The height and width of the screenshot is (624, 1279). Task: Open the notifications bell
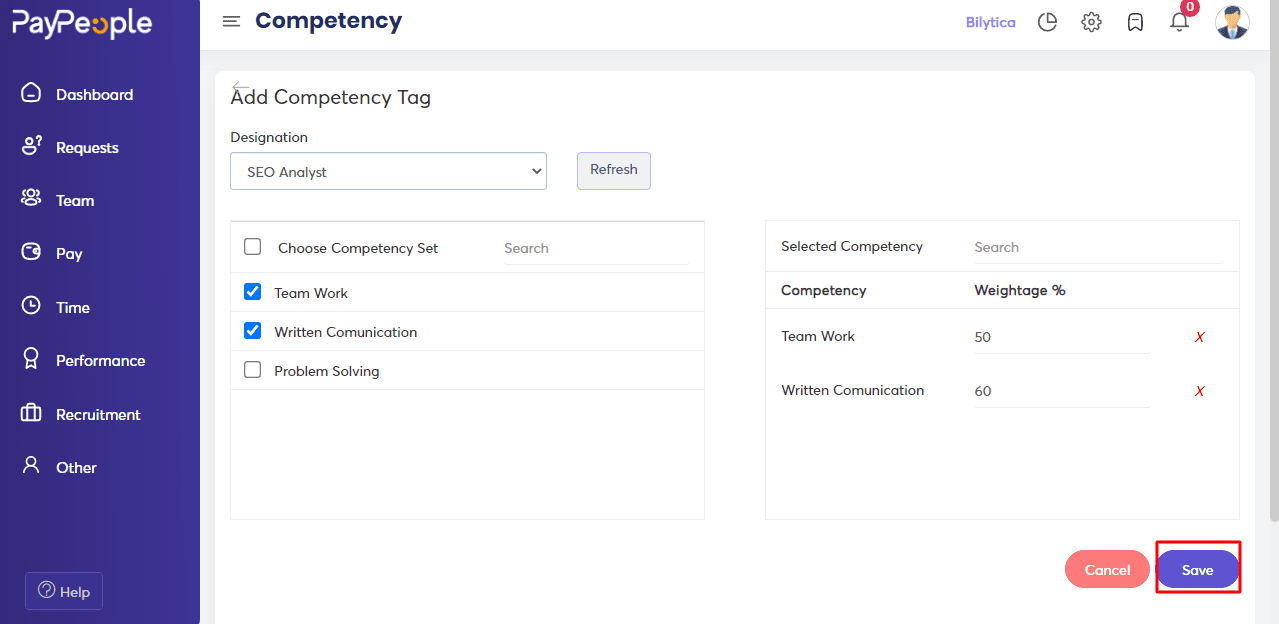coord(1180,21)
